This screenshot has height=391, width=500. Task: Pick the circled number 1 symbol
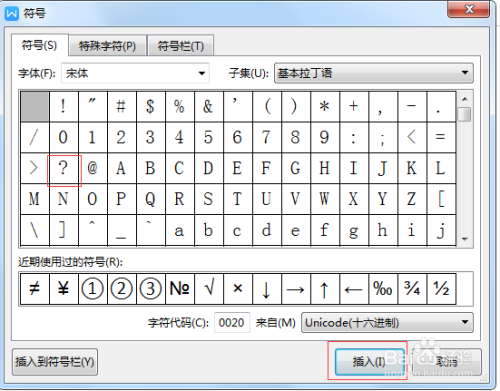pos(93,289)
